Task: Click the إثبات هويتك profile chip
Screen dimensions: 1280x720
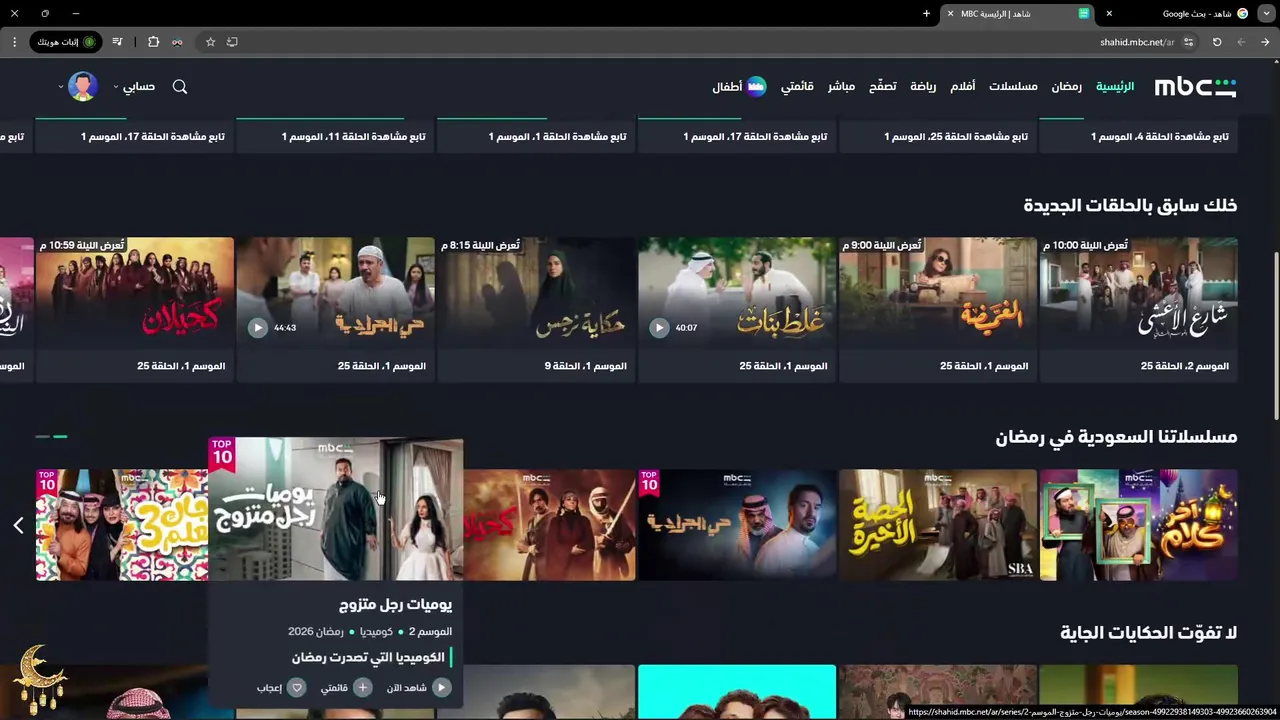Action: pos(66,42)
